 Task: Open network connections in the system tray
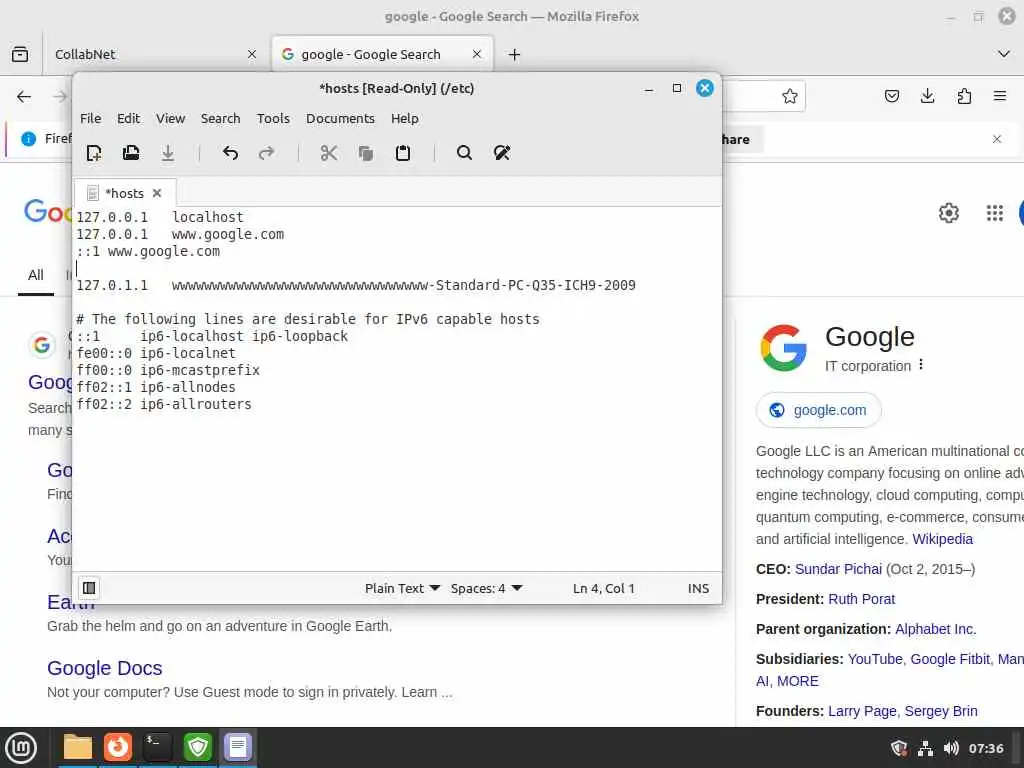pos(925,748)
